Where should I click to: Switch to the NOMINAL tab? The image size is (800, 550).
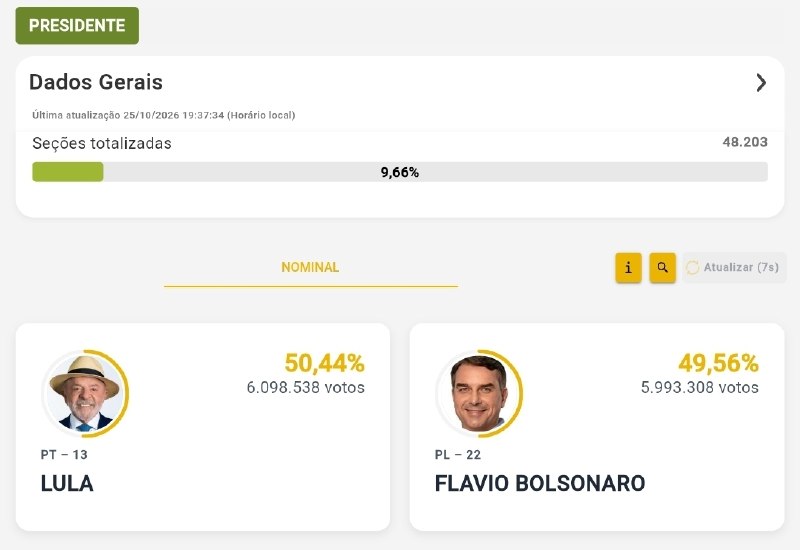pyautogui.click(x=310, y=267)
